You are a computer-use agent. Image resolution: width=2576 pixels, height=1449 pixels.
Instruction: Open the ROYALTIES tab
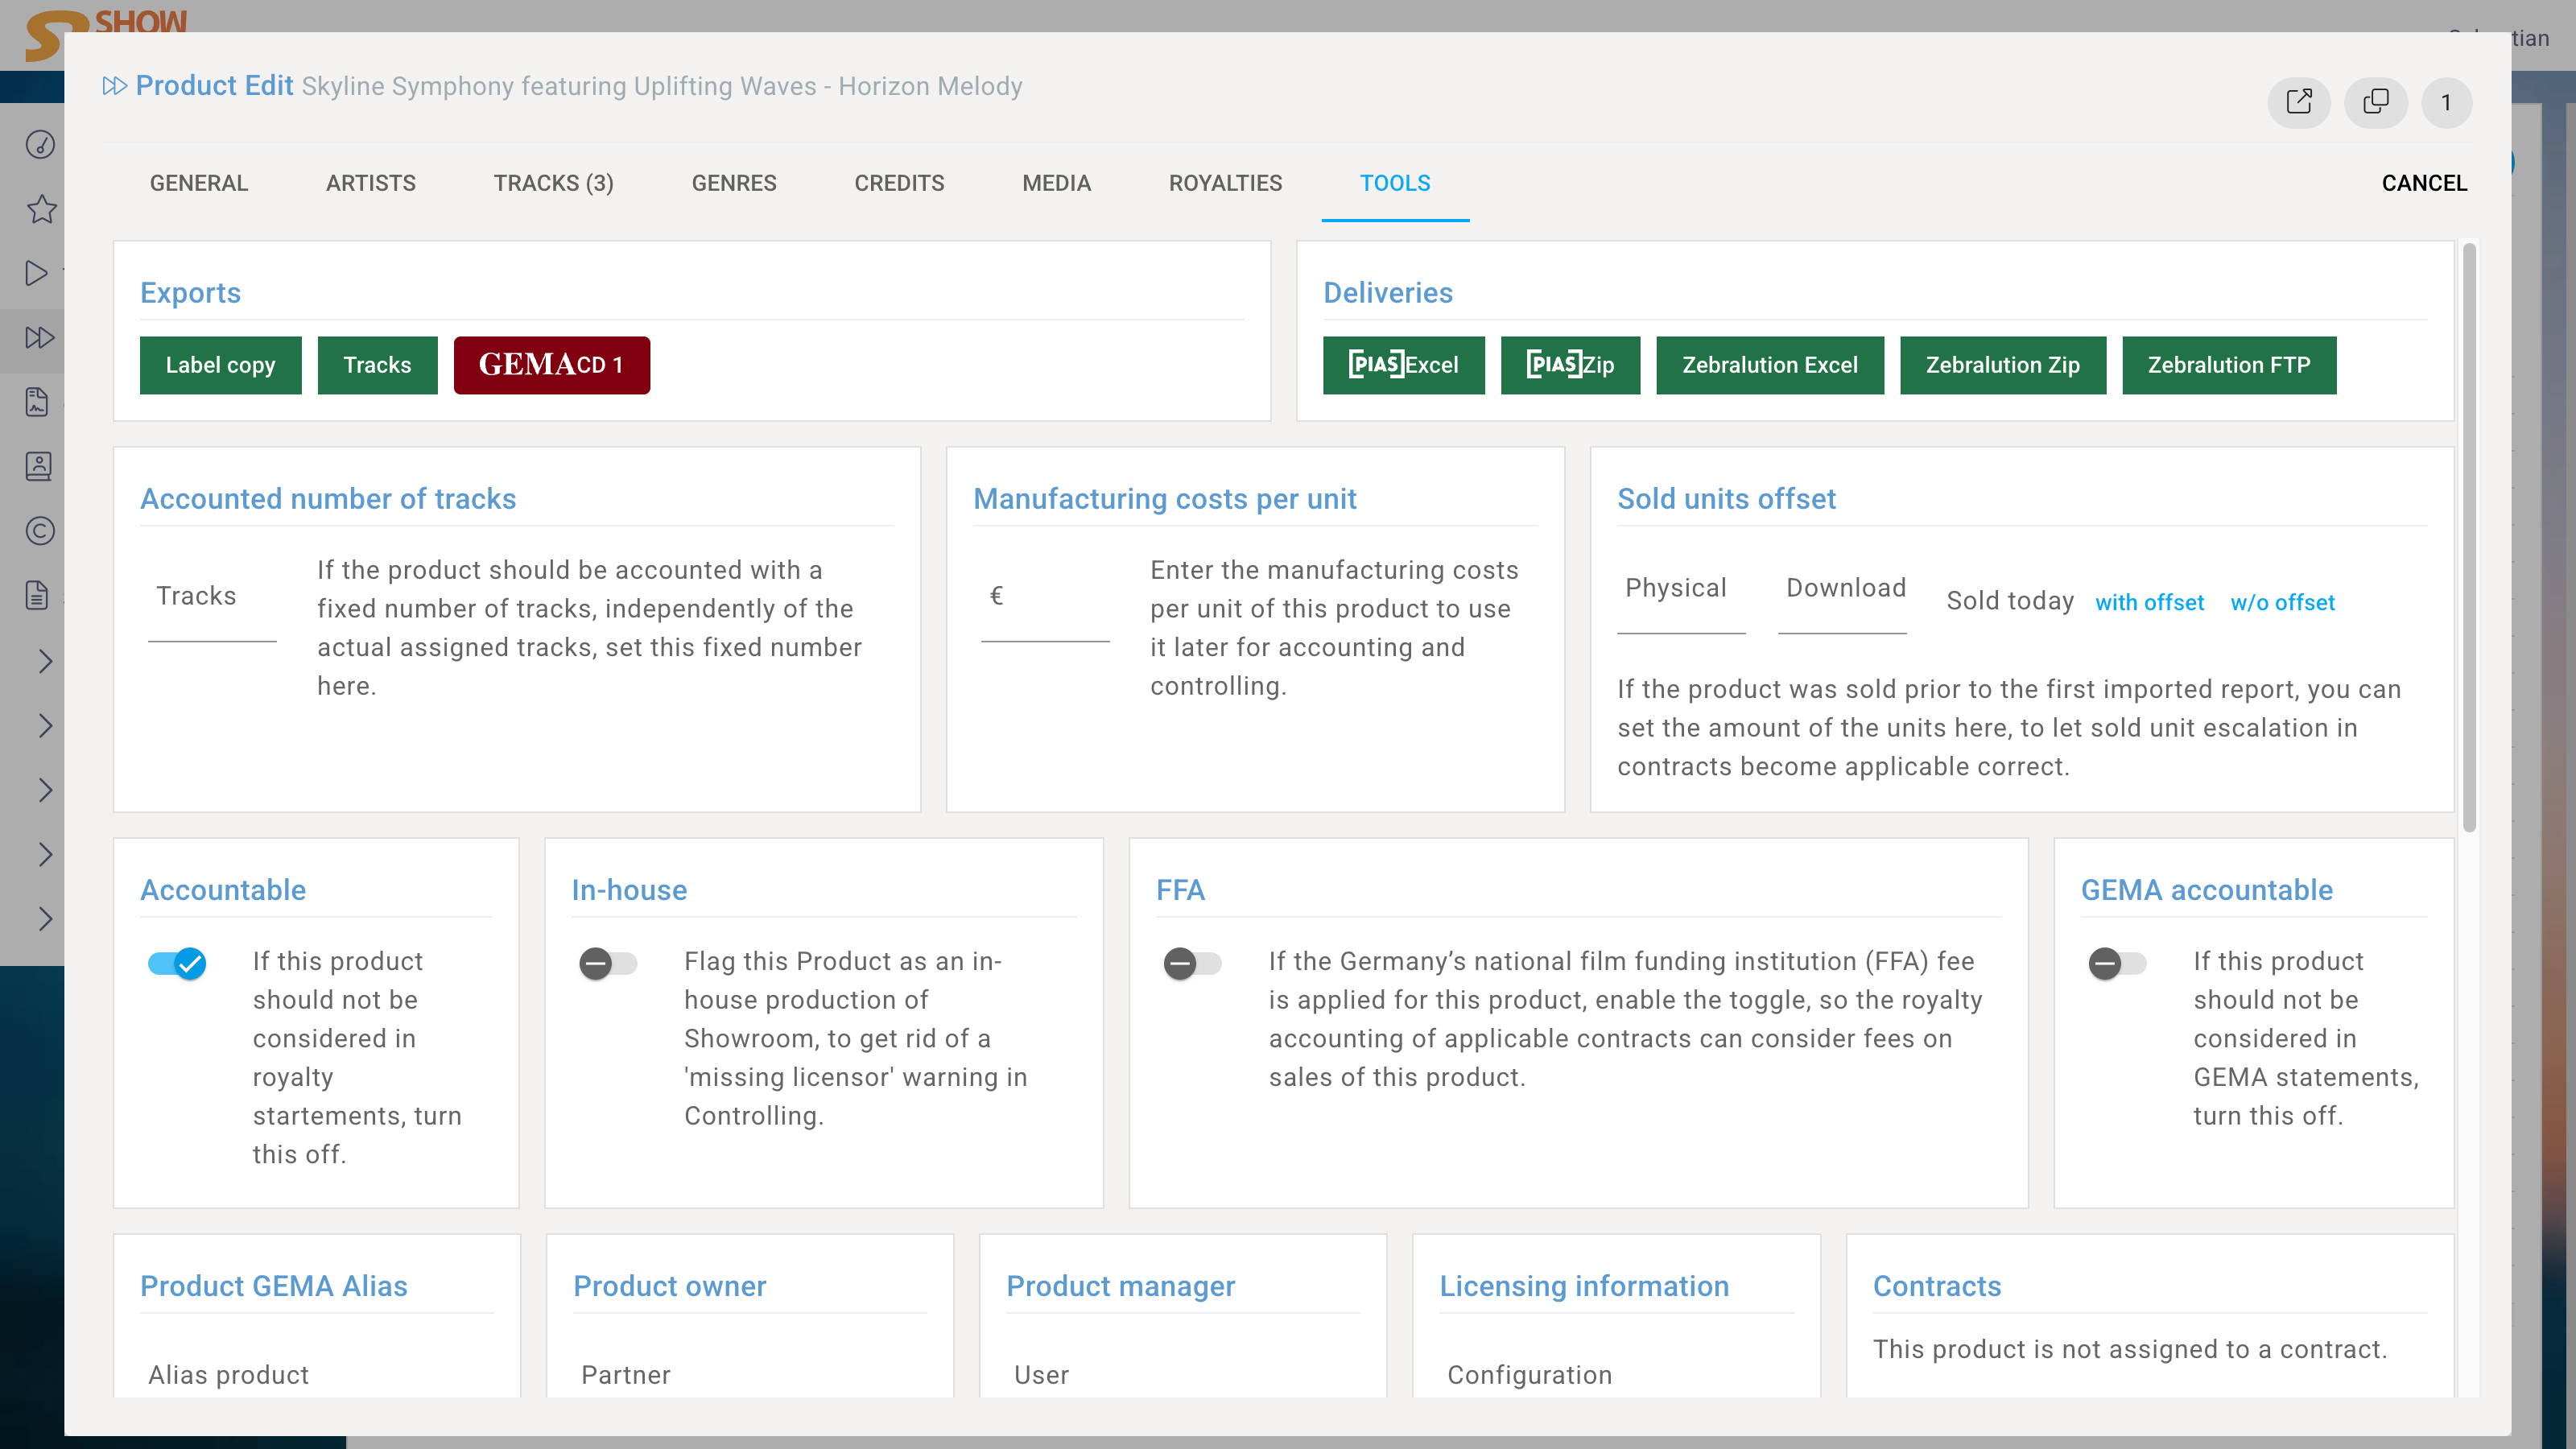pos(1225,183)
